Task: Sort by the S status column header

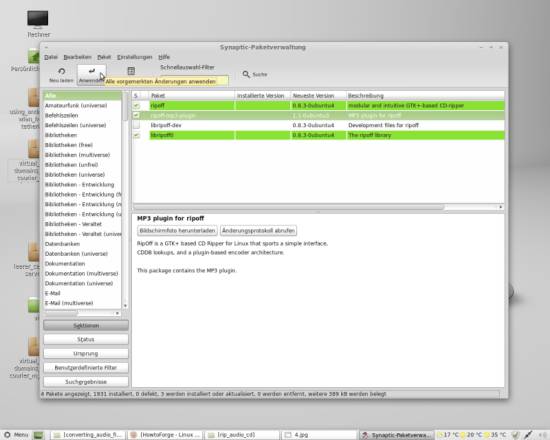Action: point(136,95)
